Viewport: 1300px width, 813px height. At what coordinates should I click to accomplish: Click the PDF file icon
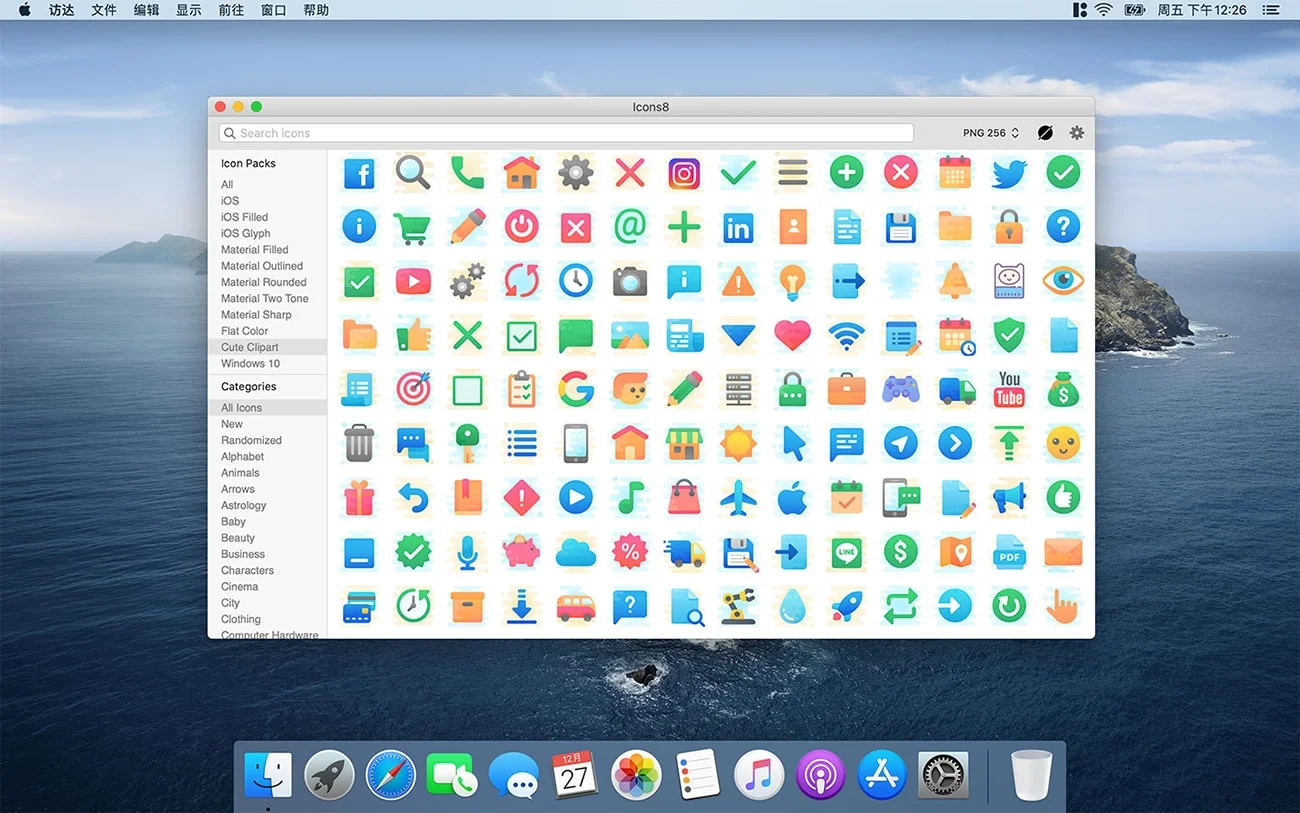coord(1009,551)
